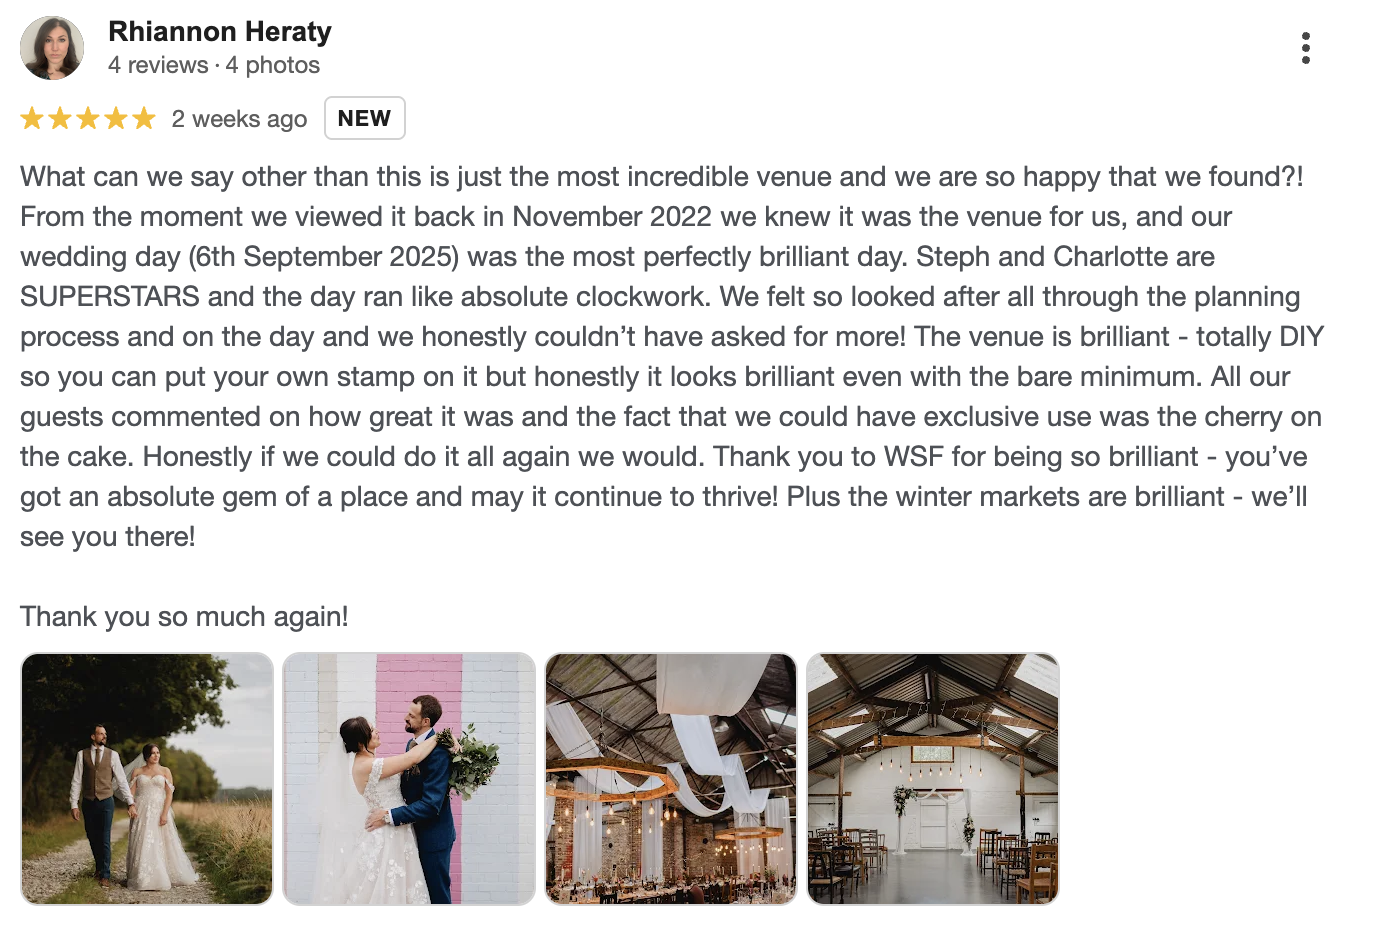This screenshot has width=1378, height=926.
Task: Click the word SUPERSTARS in the review
Action: 110,297
